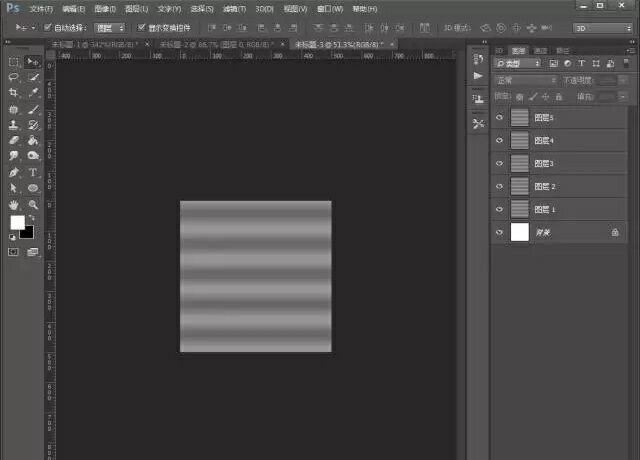Viewport: 640px width, 460px height.
Task: Select the Lasso tool
Action: coord(14,77)
